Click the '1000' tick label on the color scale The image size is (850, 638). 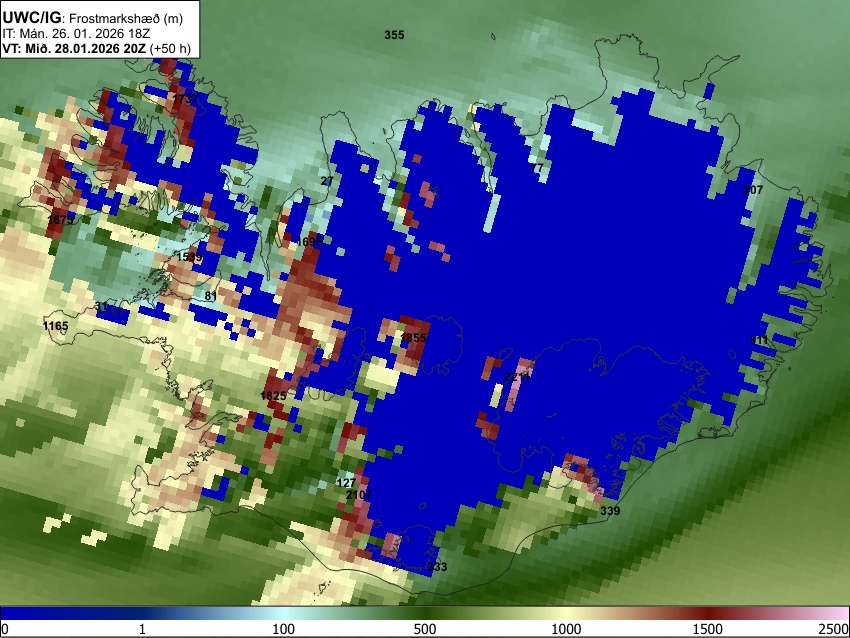[x=566, y=629]
